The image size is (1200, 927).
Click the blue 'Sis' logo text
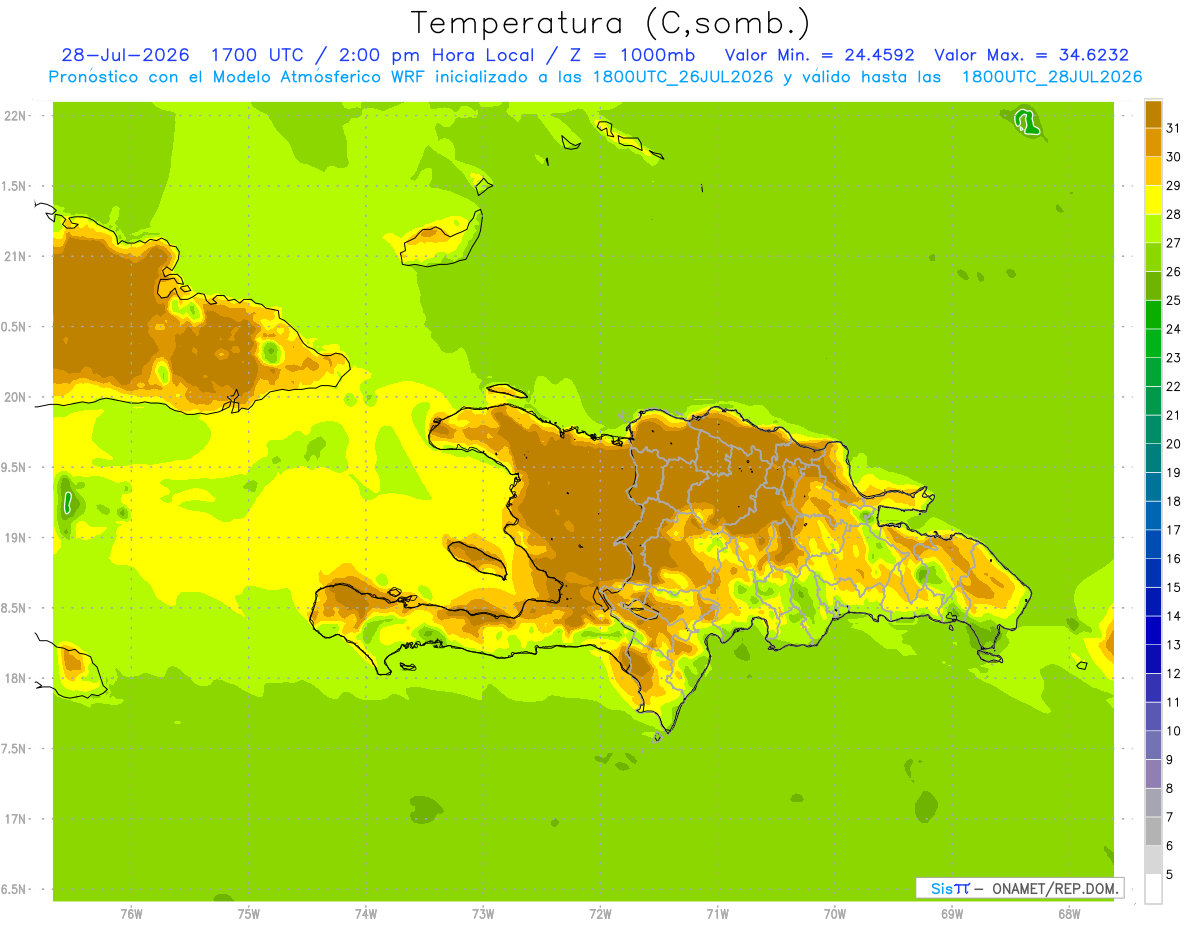941,888
